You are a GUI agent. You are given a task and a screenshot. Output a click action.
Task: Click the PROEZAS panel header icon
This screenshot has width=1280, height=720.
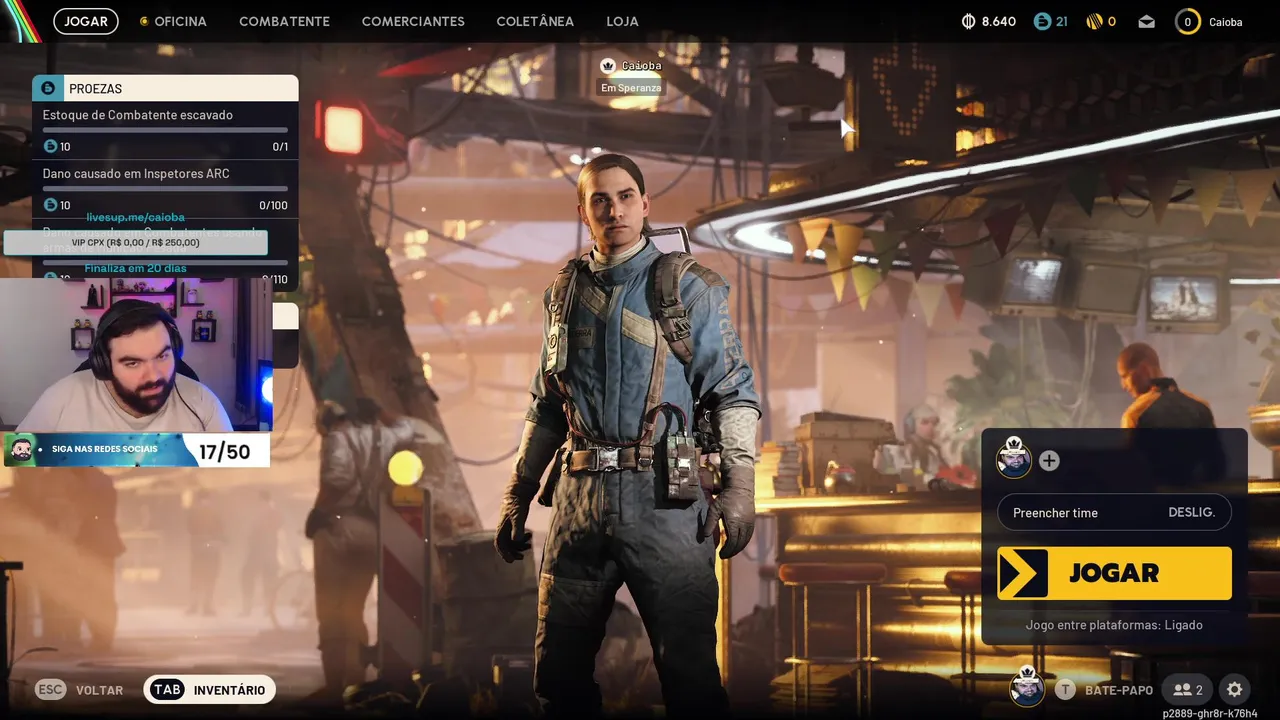pos(47,88)
